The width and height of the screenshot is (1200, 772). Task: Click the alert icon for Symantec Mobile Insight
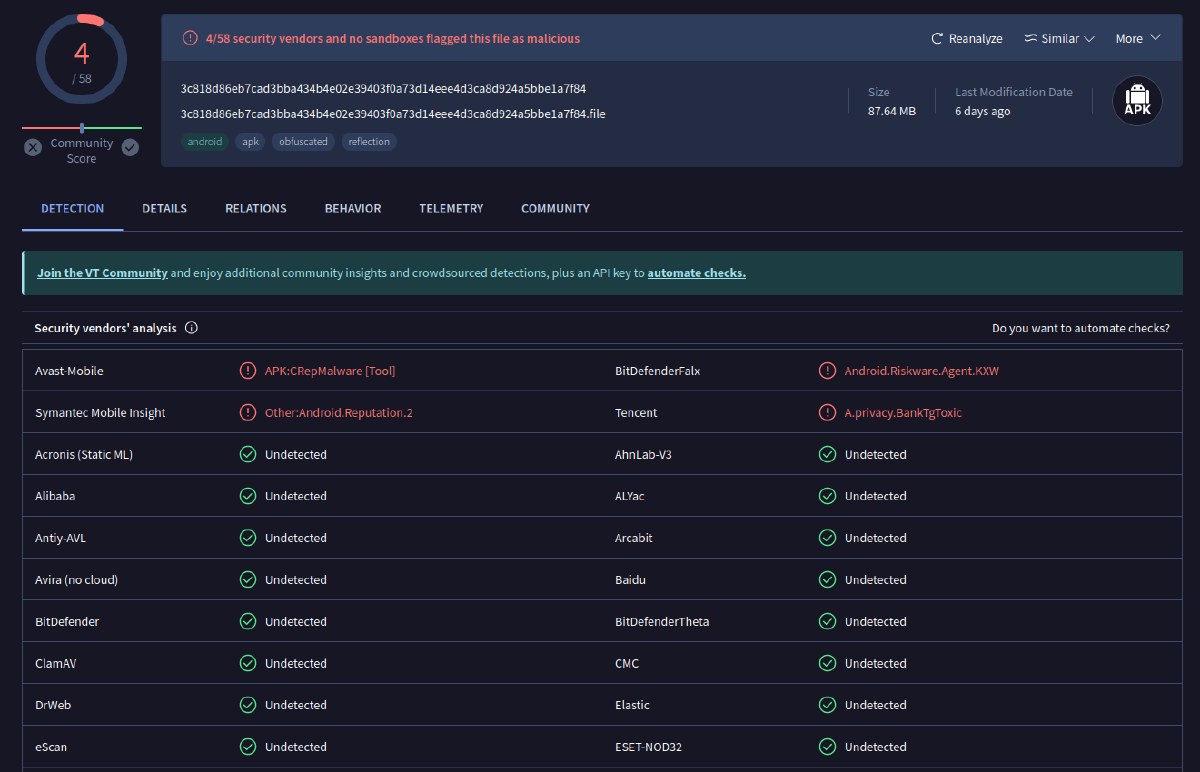pos(247,413)
